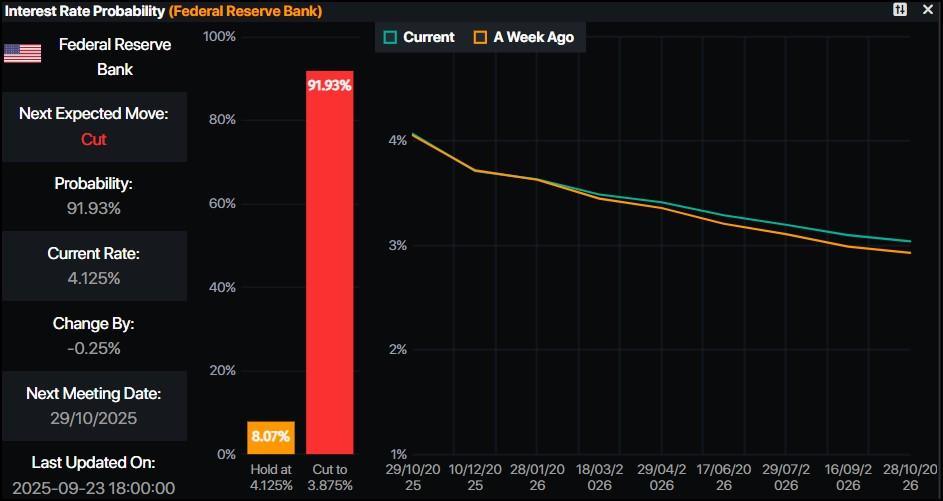Image resolution: width=943 pixels, height=501 pixels.
Task: Click the Probability 91.93% row
Action: [94, 196]
